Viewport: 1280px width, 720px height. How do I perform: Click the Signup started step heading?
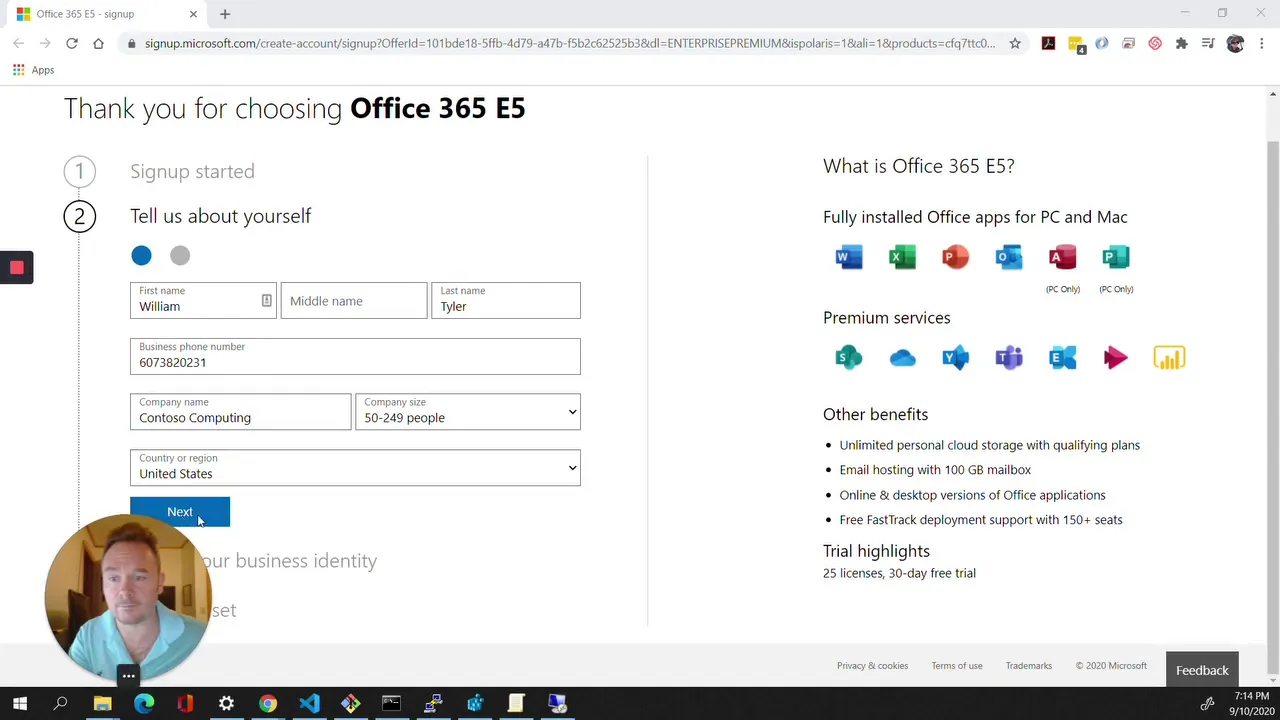tap(192, 171)
